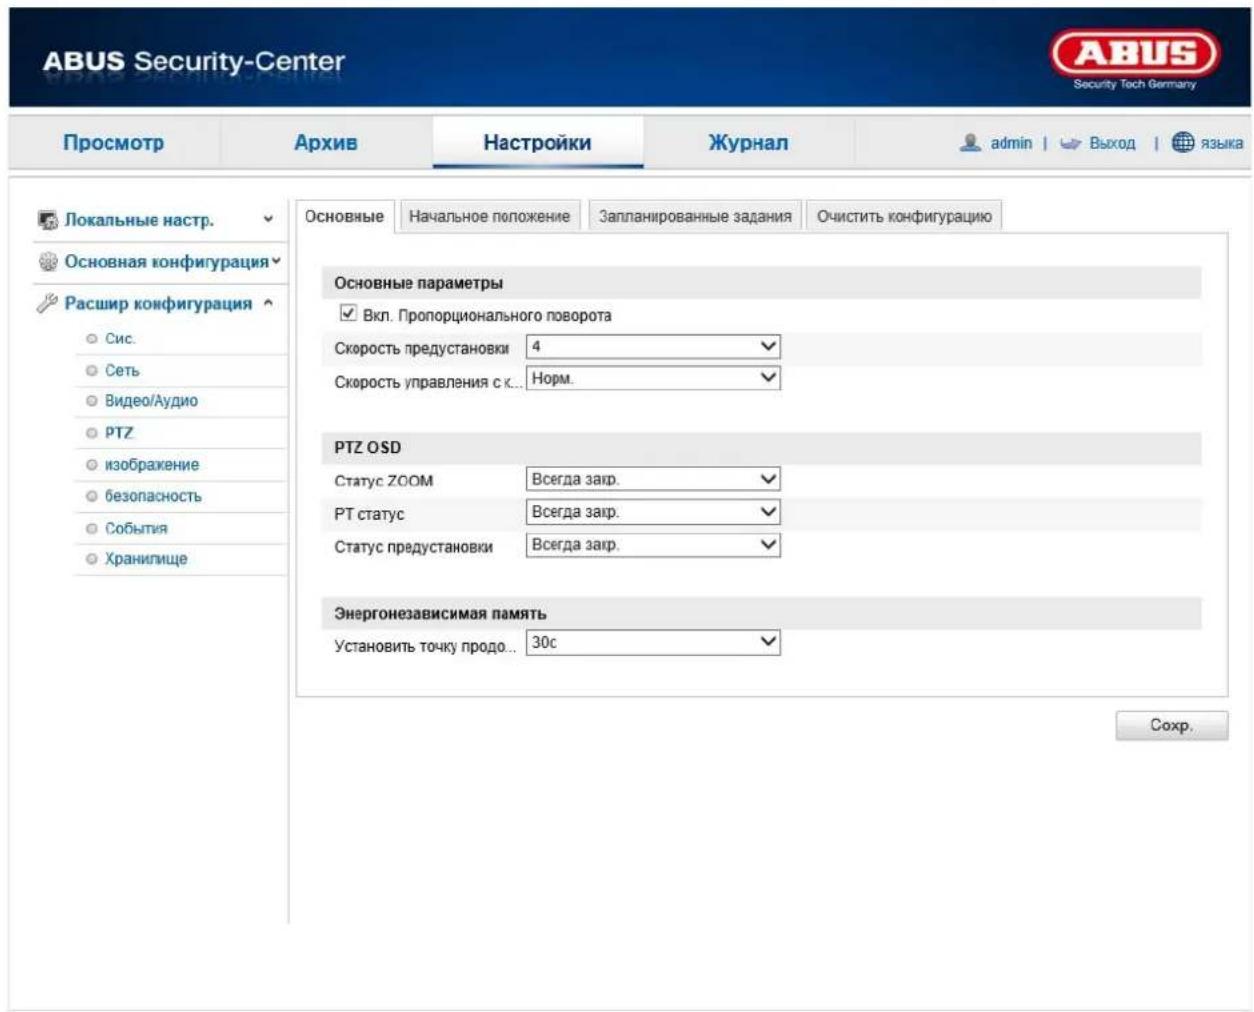This screenshot has height=1012, width=1254.
Task: Open the Установить точку продо... dropdown showing 30с
Action: (653, 642)
